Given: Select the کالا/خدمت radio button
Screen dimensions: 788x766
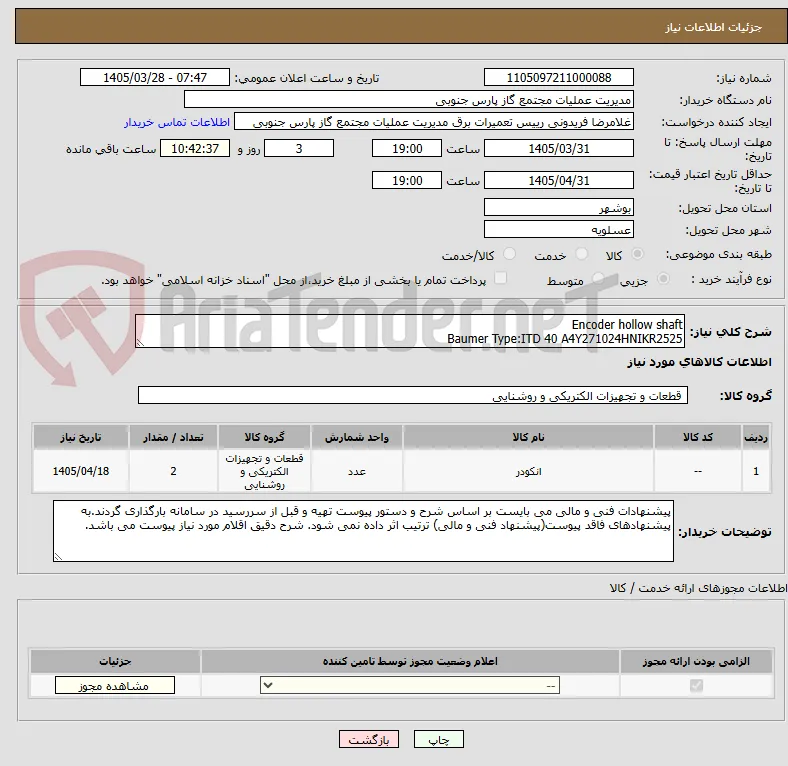Looking at the screenshot, I should [509, 254].
